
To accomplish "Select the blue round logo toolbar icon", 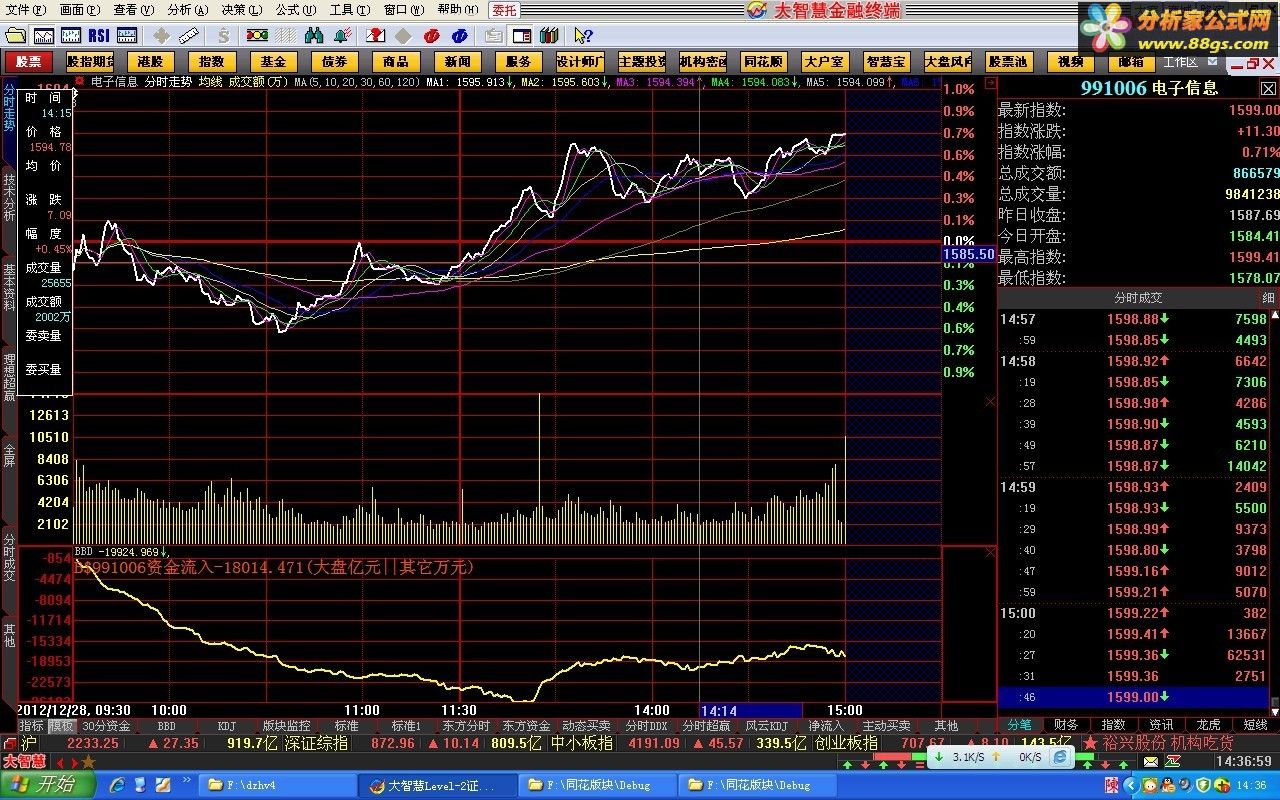I will pyautogui.click(x=459, y=36).
